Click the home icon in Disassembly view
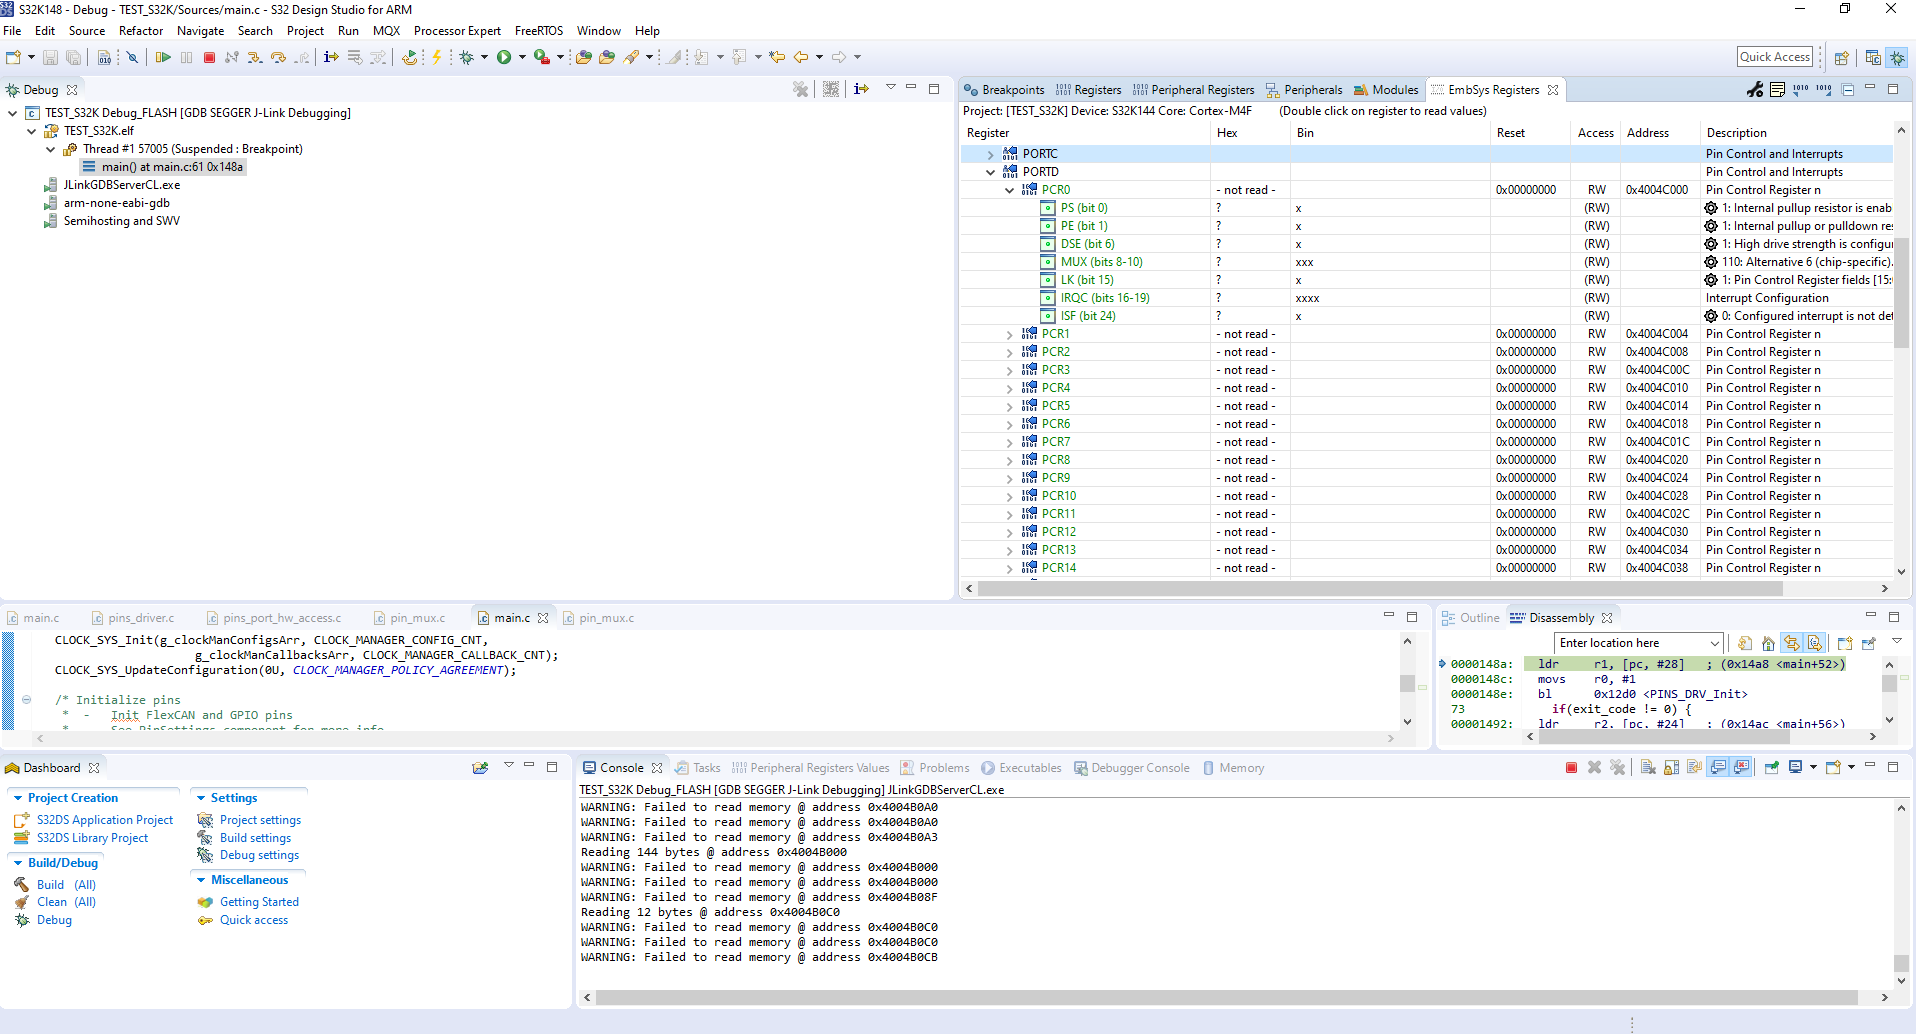1916x1034 pixels. point(1768,643)
